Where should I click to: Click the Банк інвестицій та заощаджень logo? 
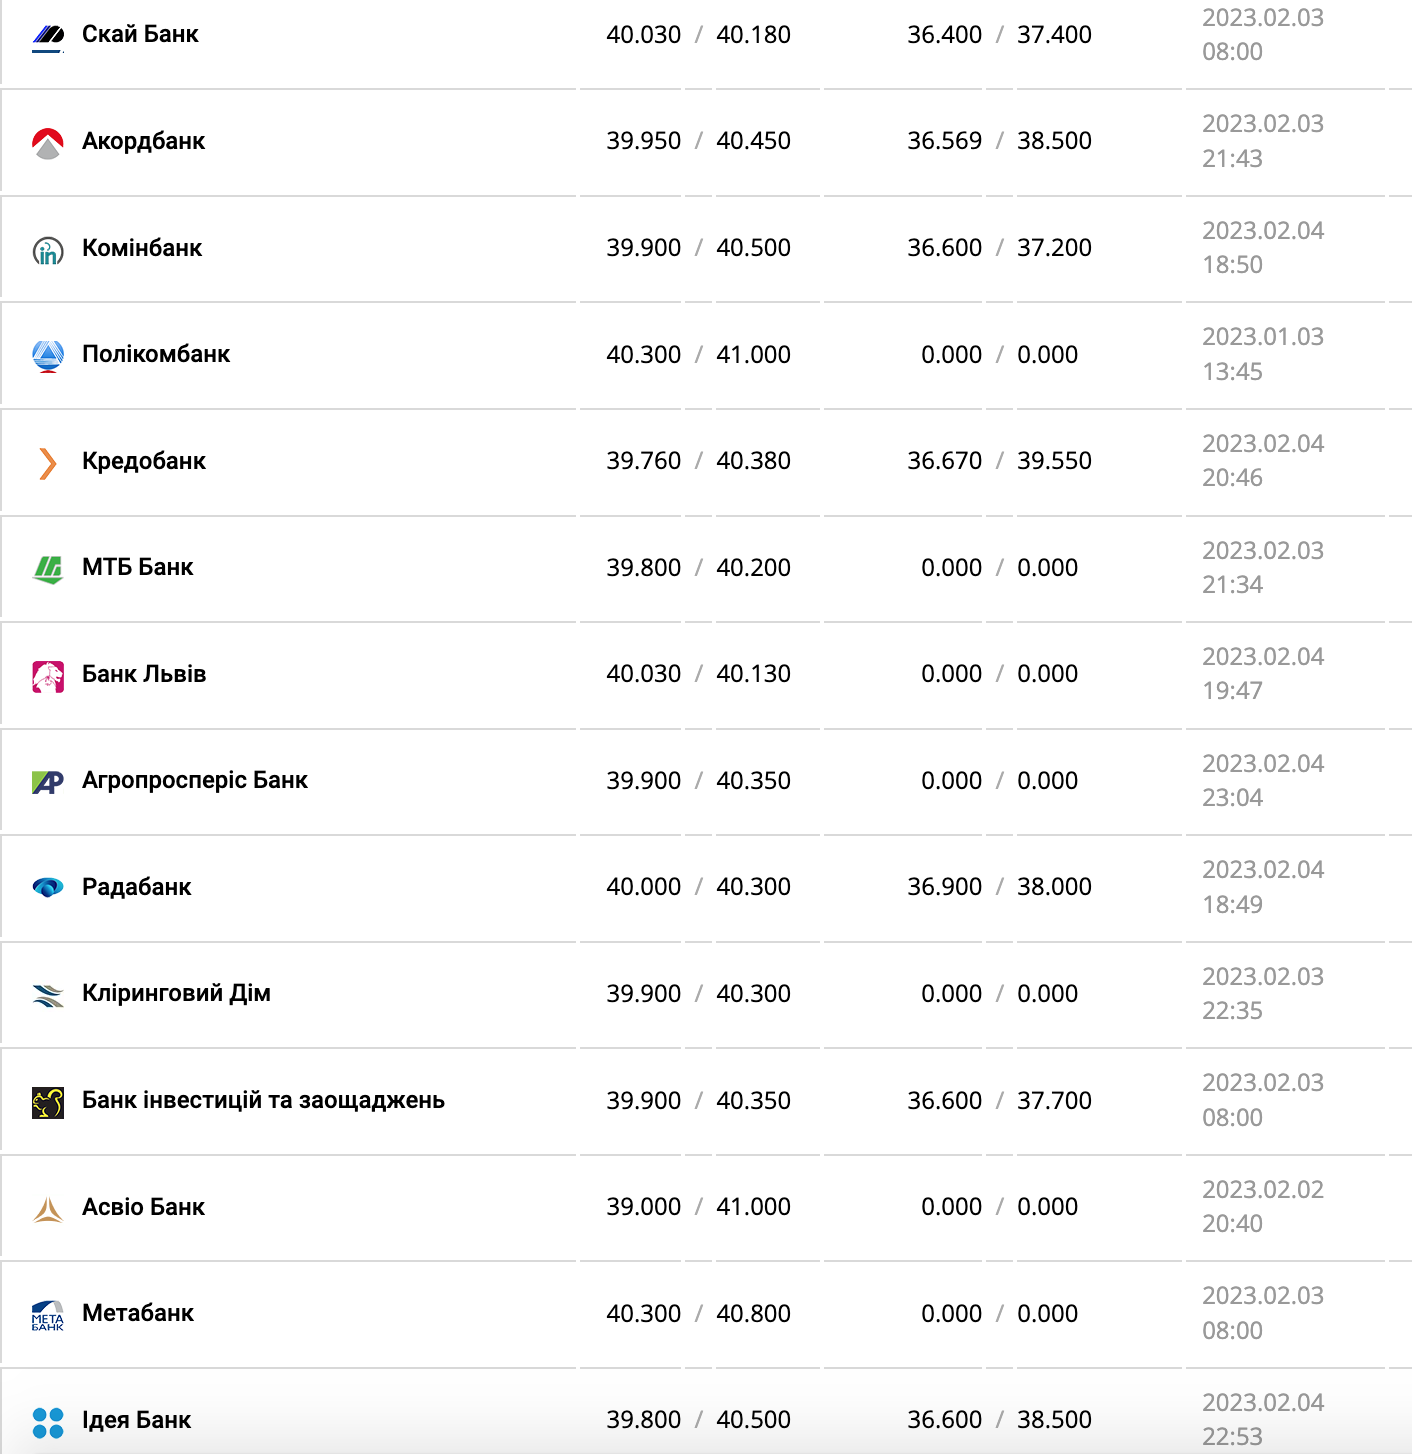[x=47, y=1102]
